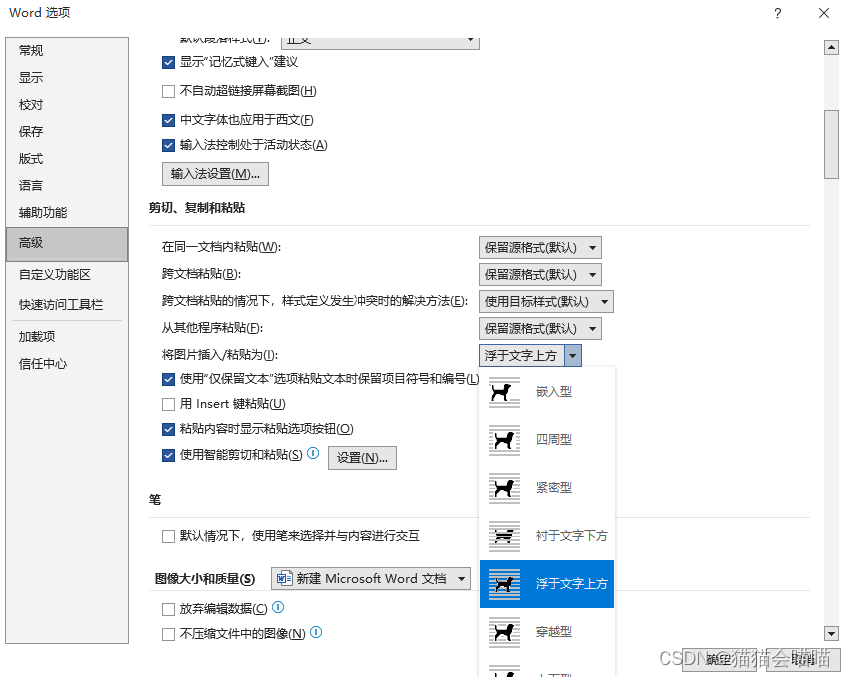Viewport: 846px width, 677px height.
Task: Select the 嵌入型 wrap option icon
Action: [x=504, y=392]
